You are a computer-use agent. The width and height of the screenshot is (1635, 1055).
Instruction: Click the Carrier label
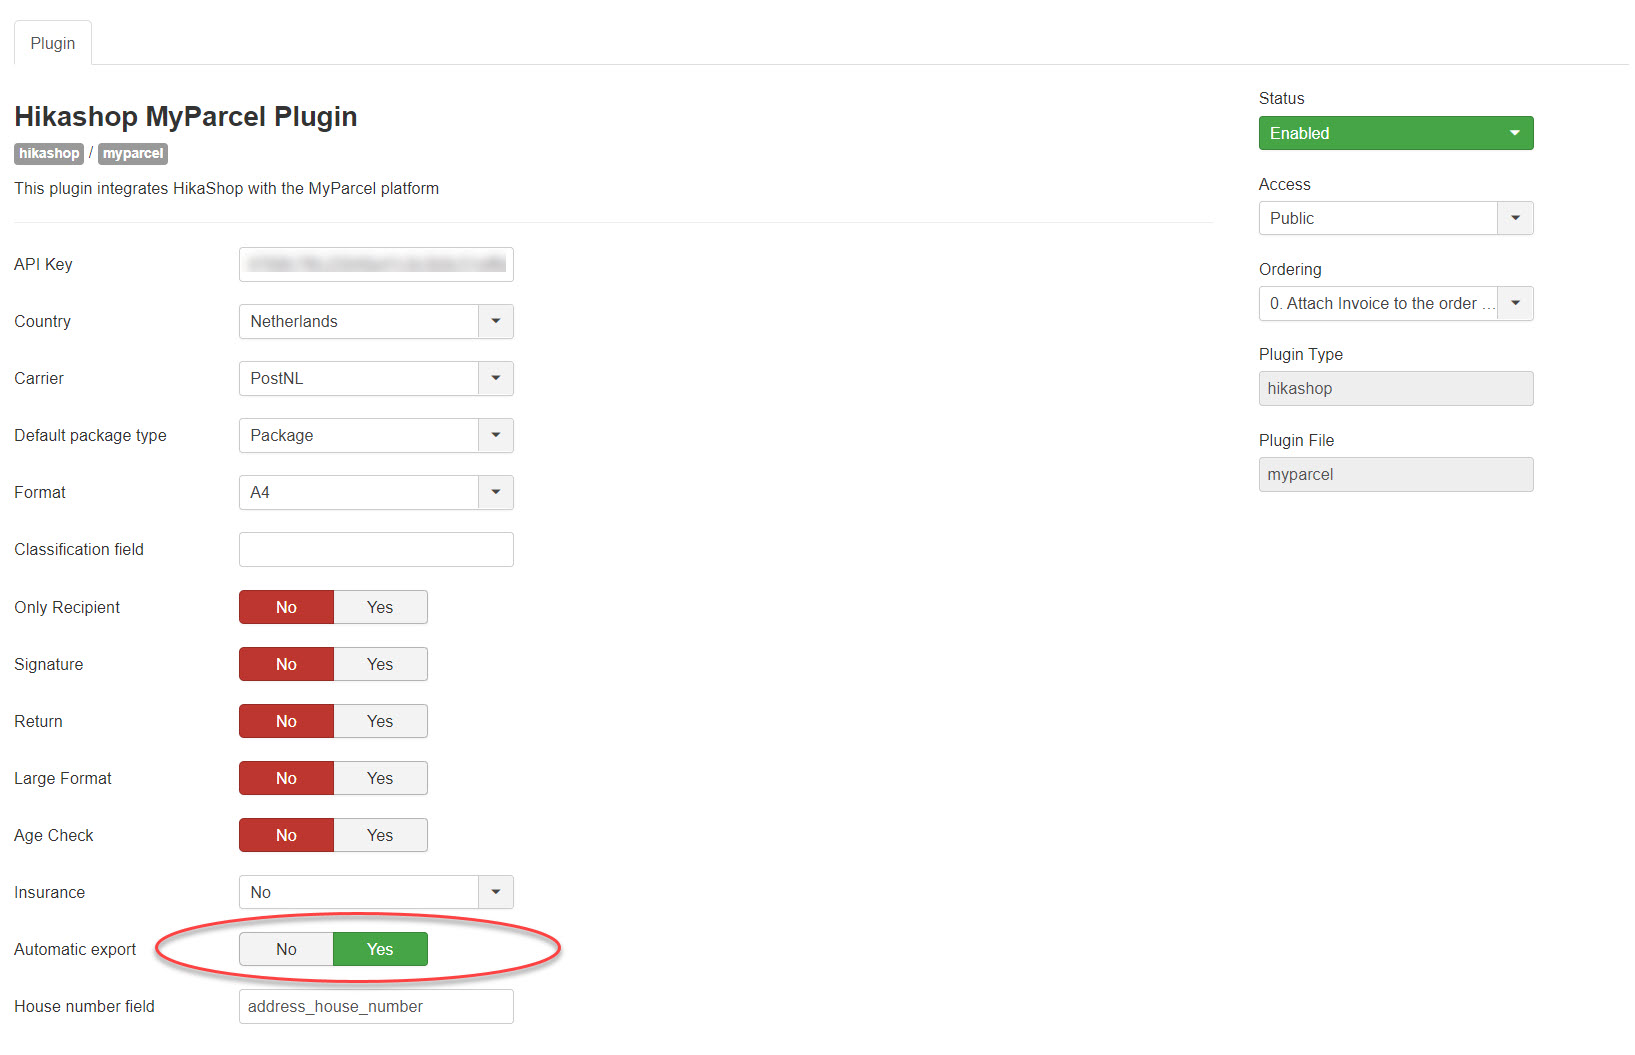[39, 378]
